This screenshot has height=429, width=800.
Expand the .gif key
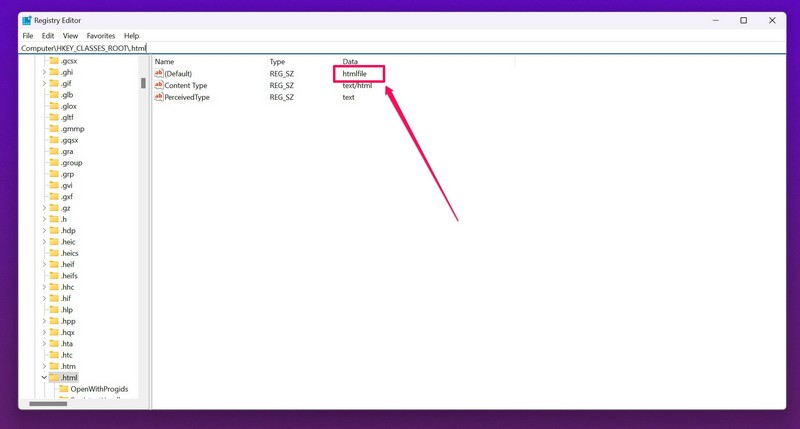[44, 83]
